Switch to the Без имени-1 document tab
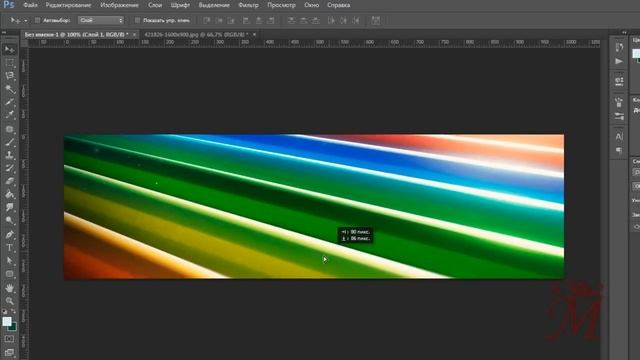The height and width of the screenshot is (360, 640). point(76,35)
